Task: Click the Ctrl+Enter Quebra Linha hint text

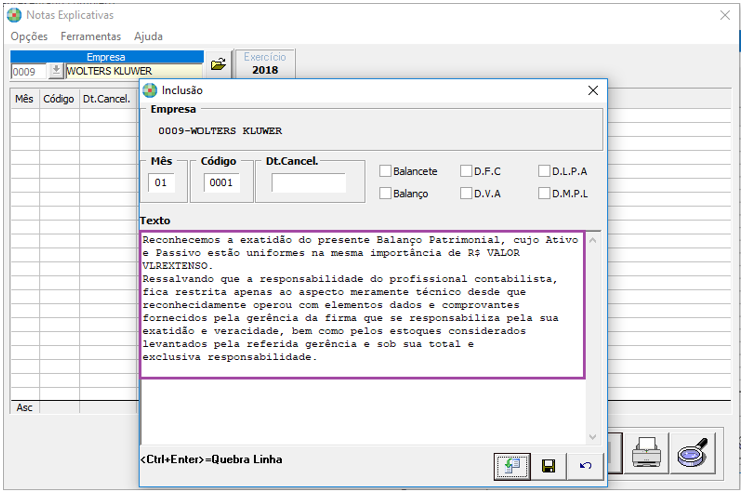Action: (211, 459)
